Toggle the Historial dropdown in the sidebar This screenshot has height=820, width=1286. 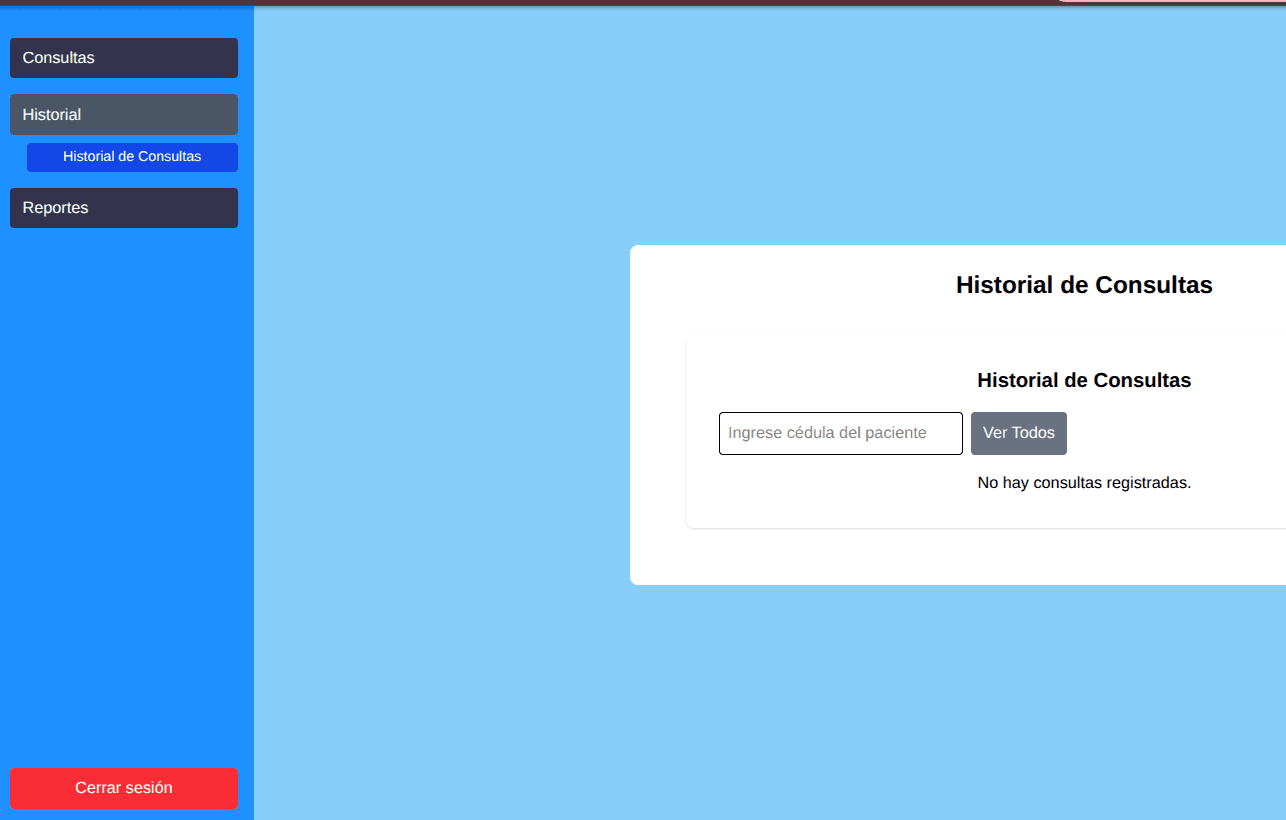[x=124, y=115]
